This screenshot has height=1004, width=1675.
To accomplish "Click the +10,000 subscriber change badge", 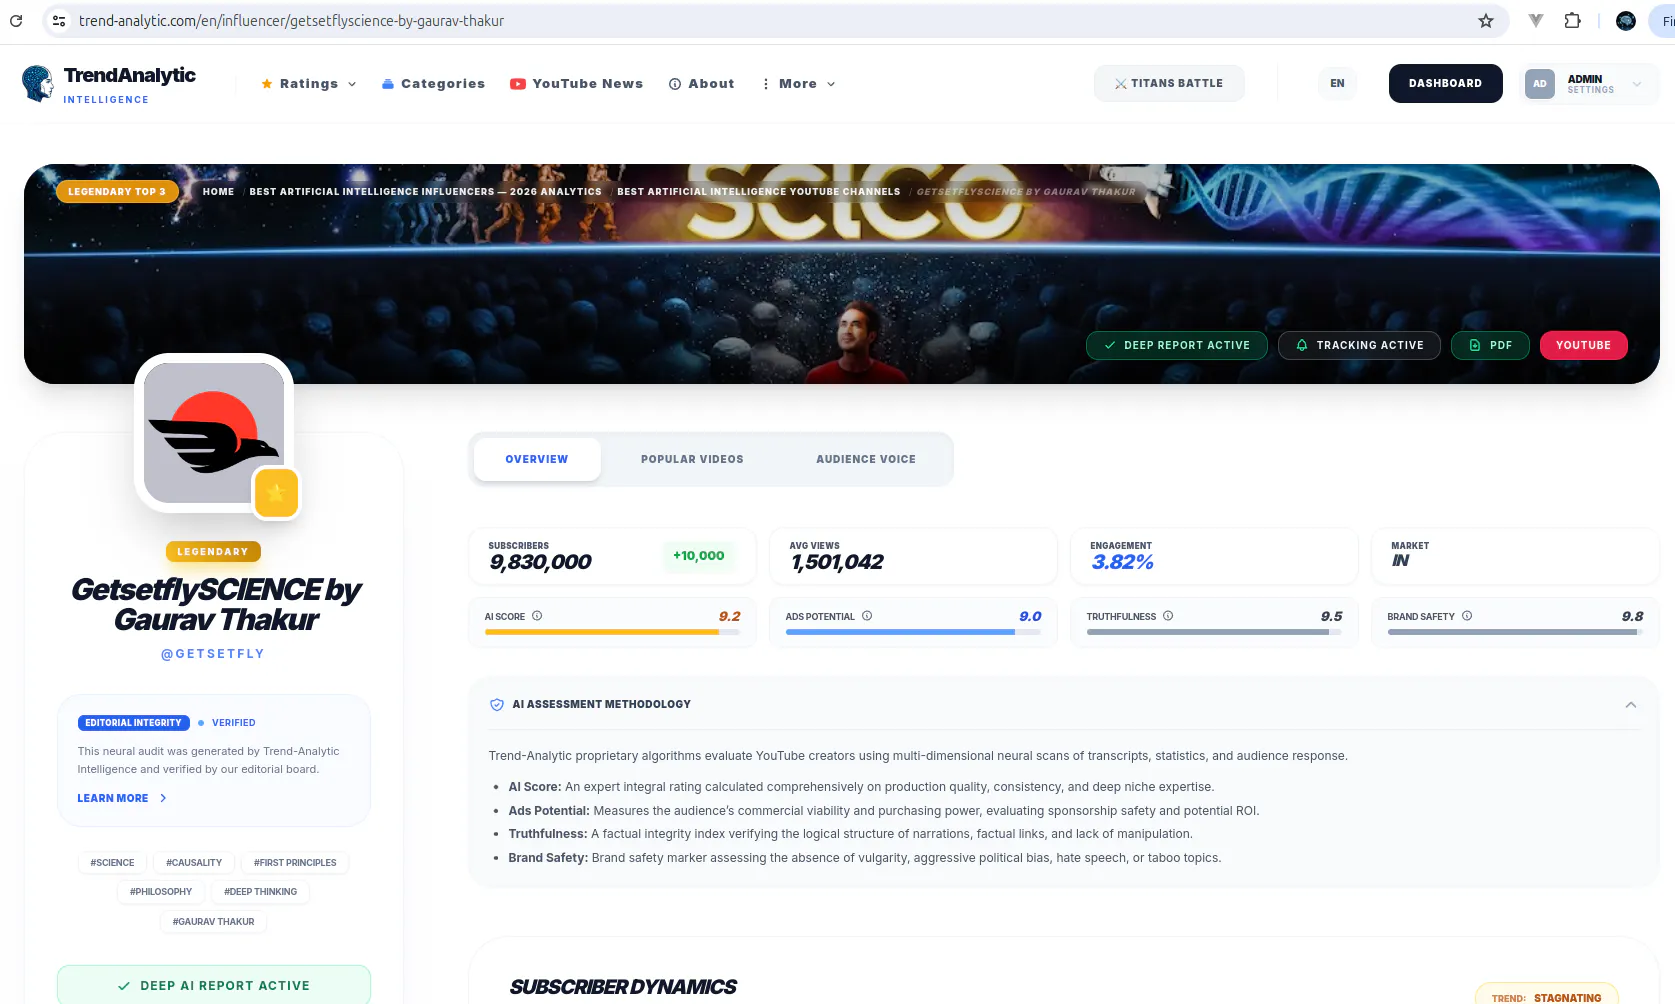I will tap(698, 556).
